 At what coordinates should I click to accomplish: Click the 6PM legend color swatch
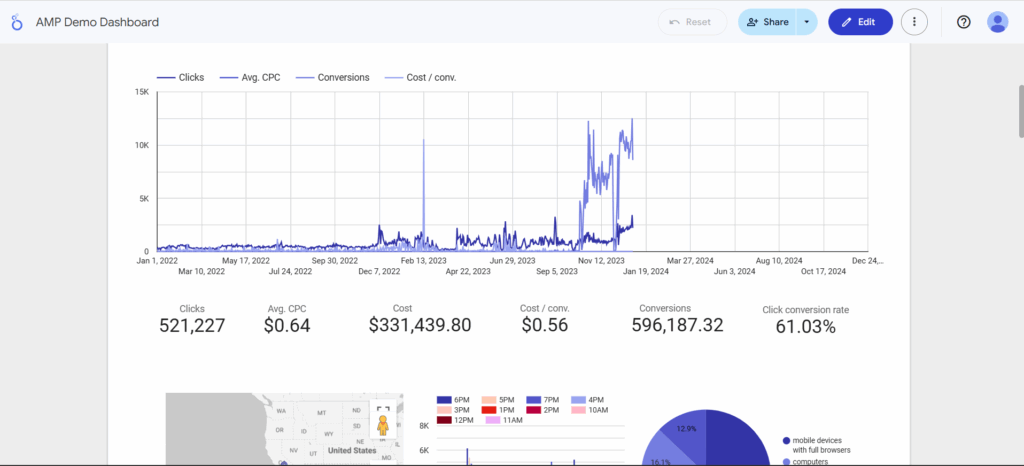click(x=444, y=398)
